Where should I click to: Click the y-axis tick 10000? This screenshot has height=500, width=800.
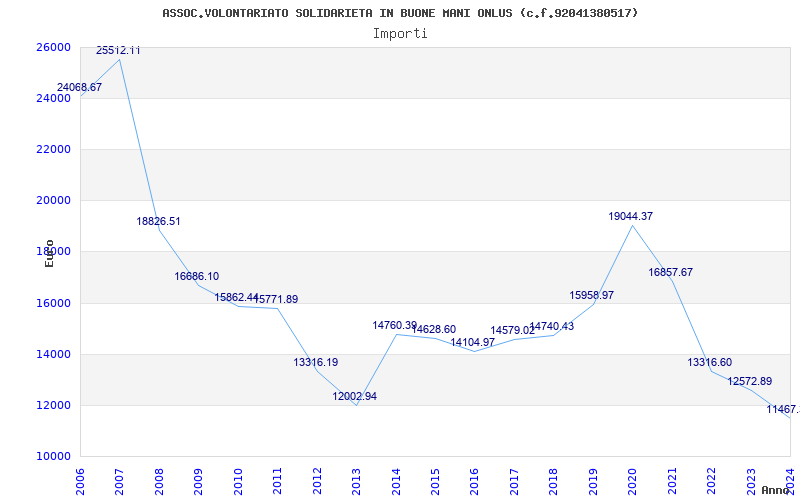click(53, 456)
